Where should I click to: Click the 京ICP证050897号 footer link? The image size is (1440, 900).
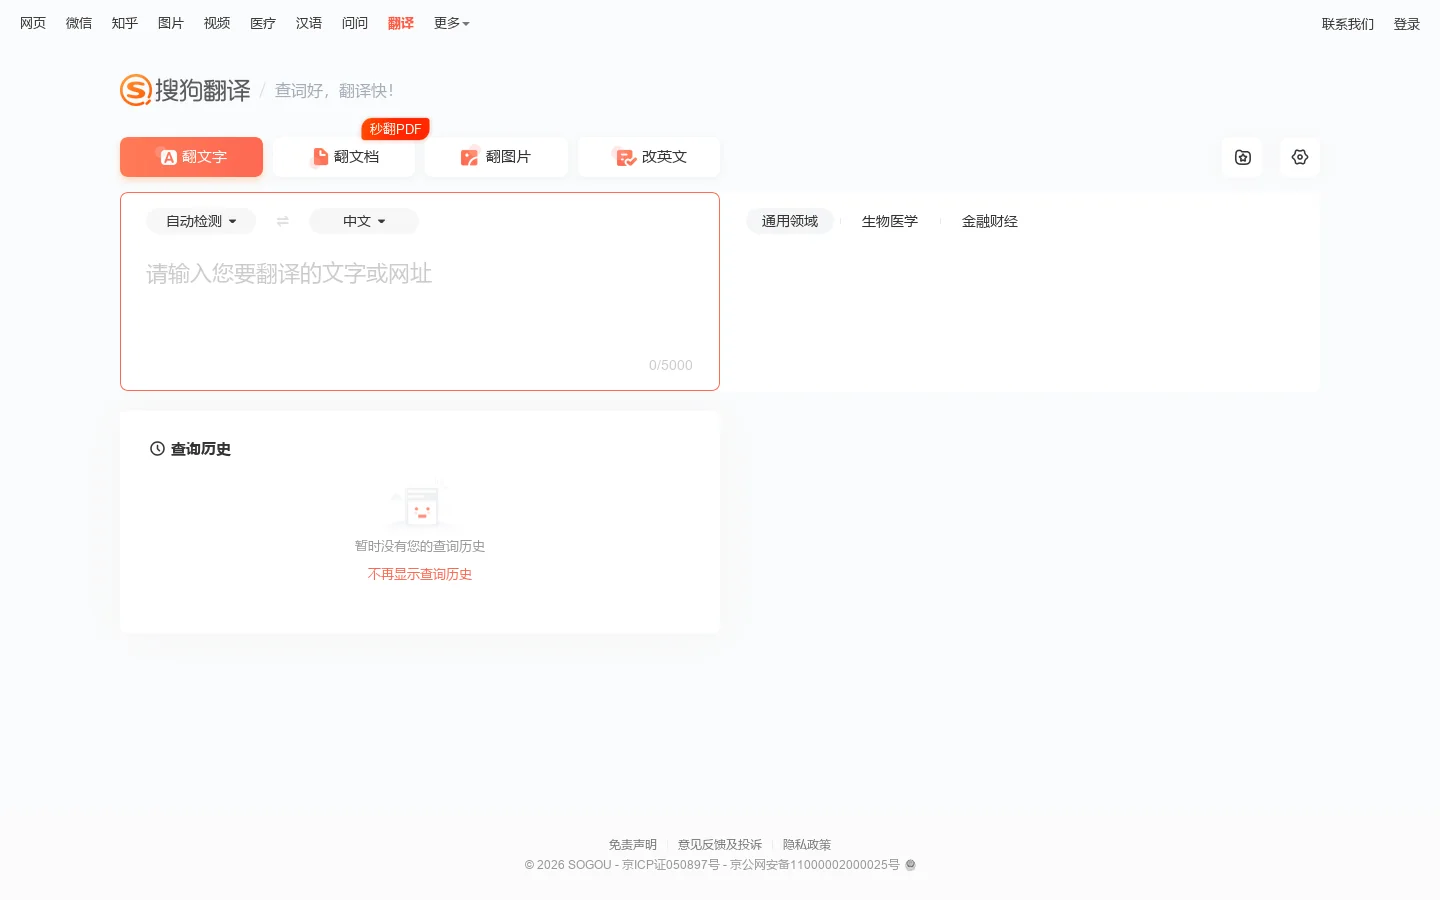(x=671, y=865)
